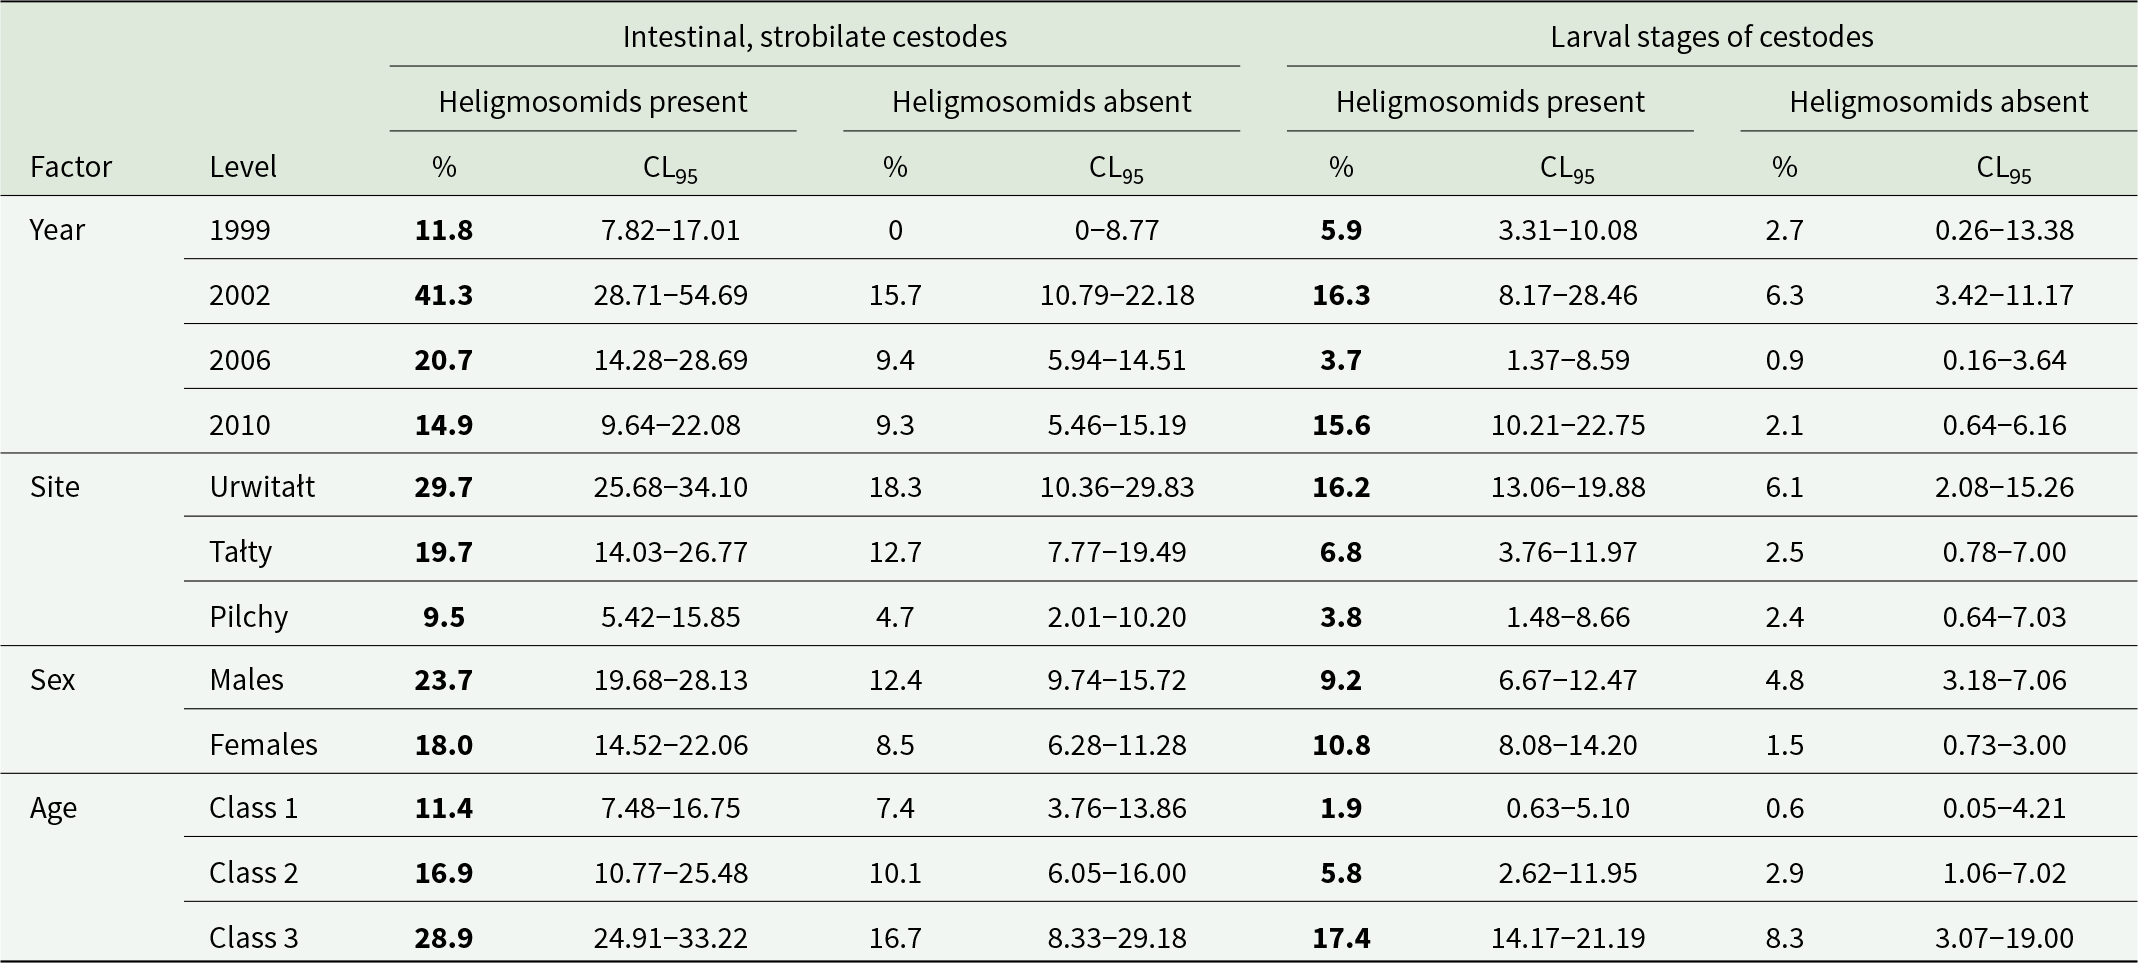Image resolution: width=2138 pixels, height=963 pixels.
Task: Select the 'Class 1' age row label
Action: (x=253, y=808)
